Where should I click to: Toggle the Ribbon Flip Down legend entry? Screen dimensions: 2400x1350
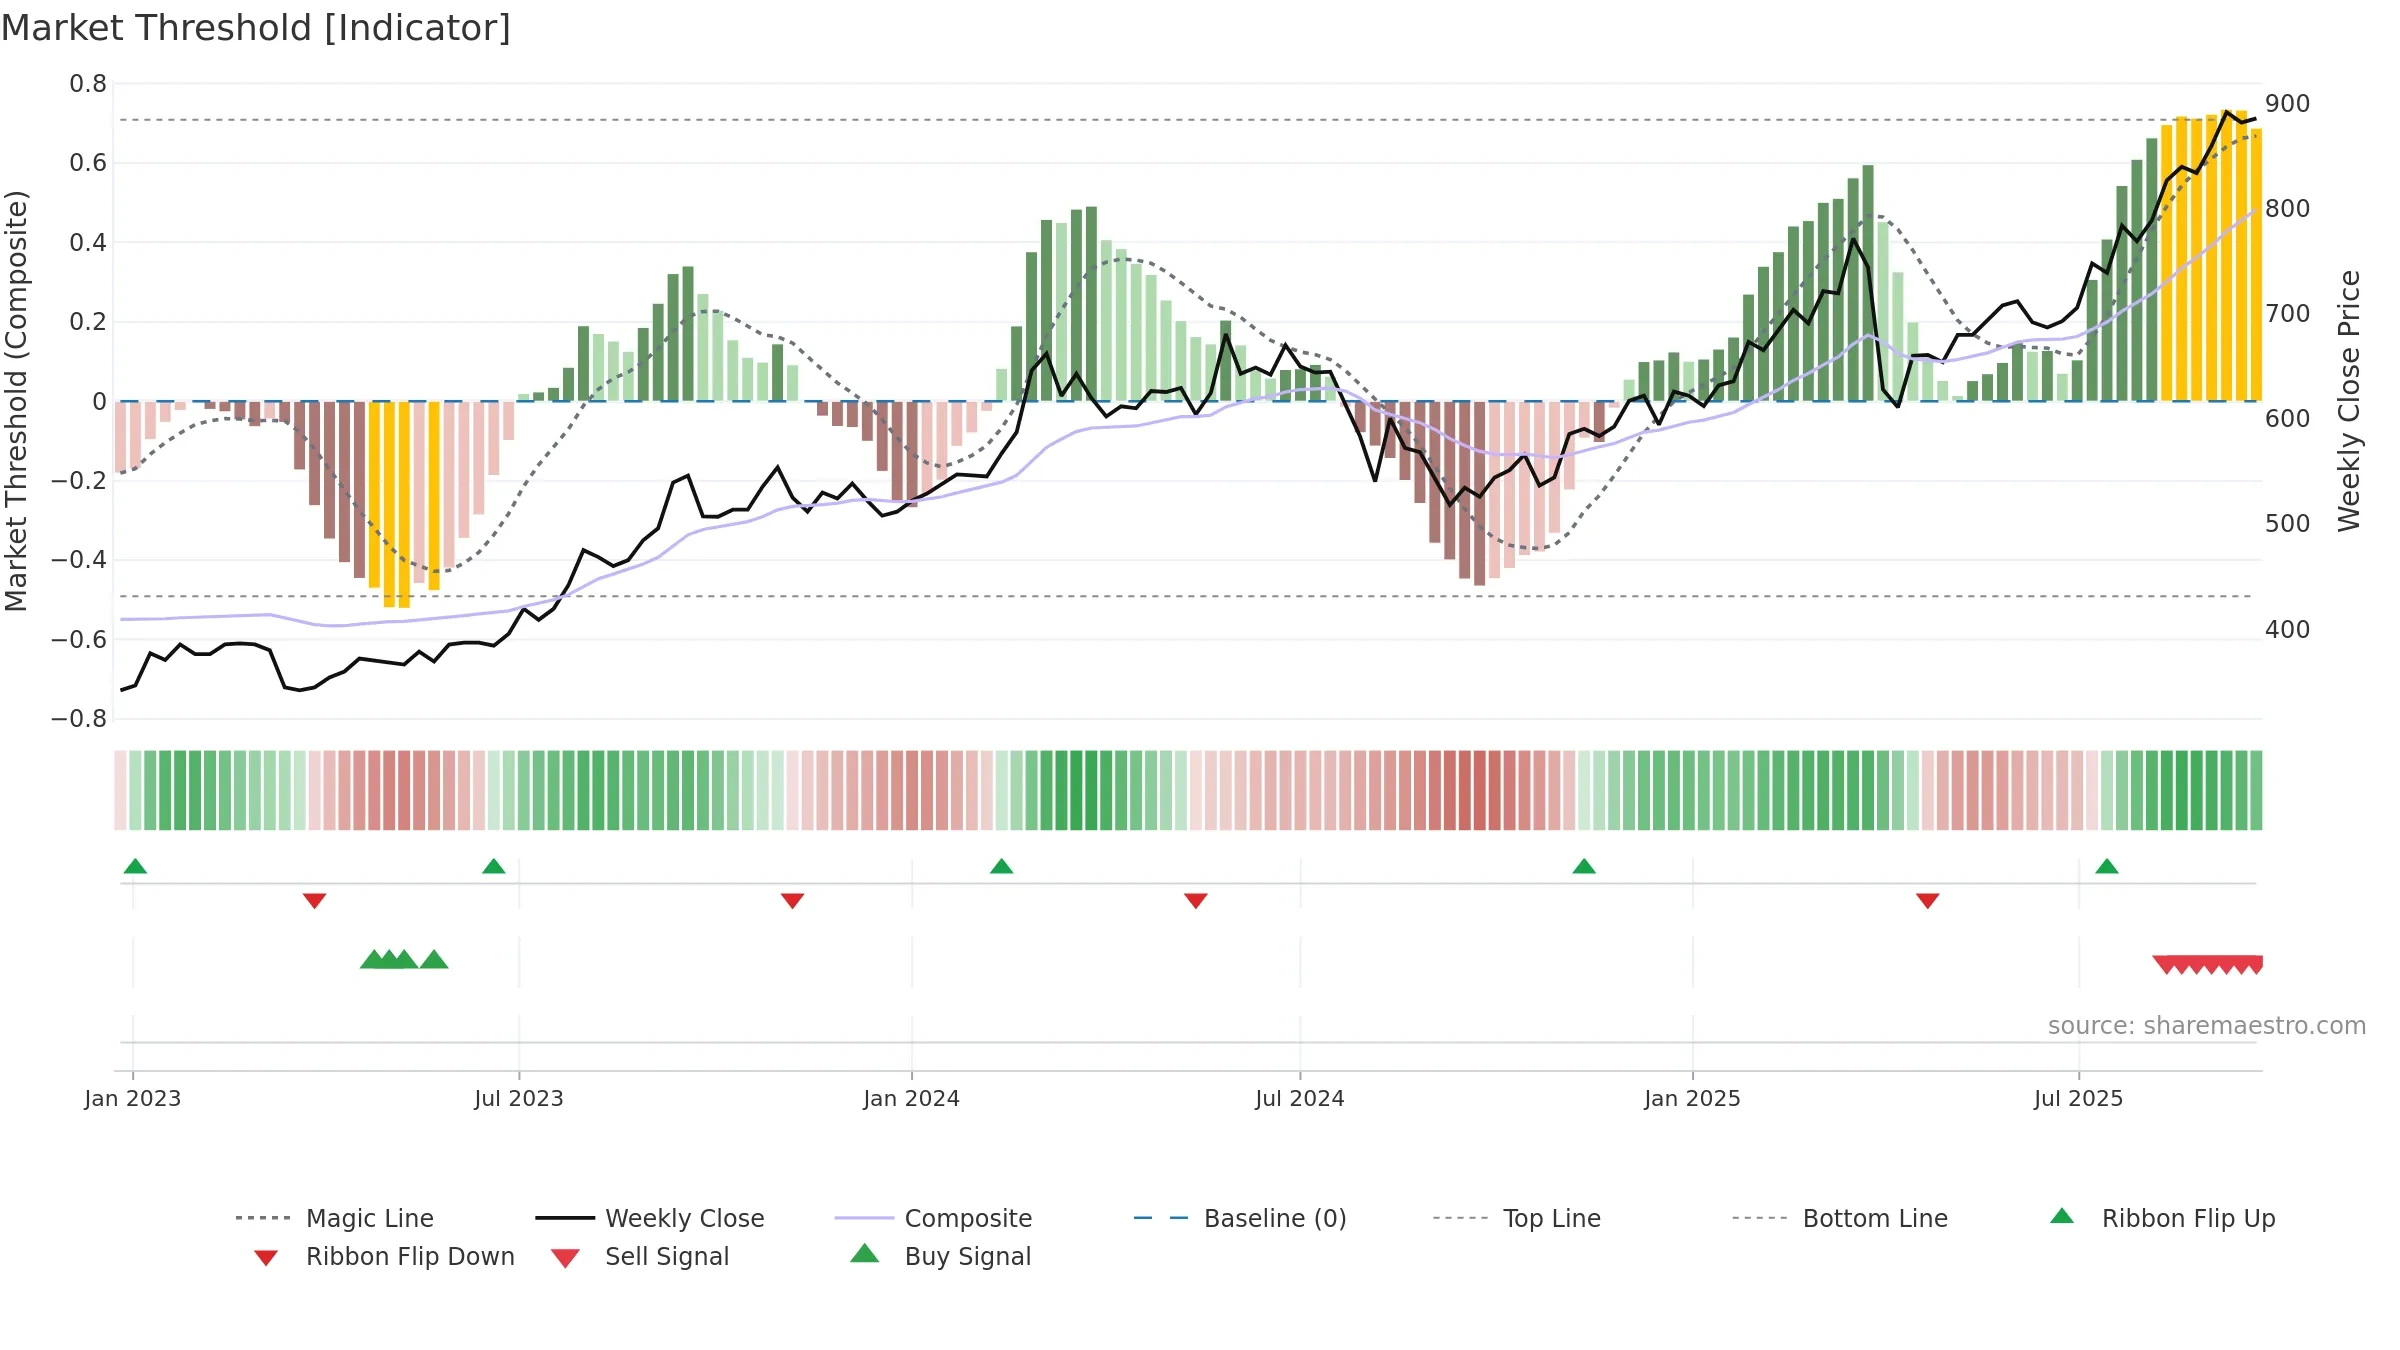[x=383, y=1256]
